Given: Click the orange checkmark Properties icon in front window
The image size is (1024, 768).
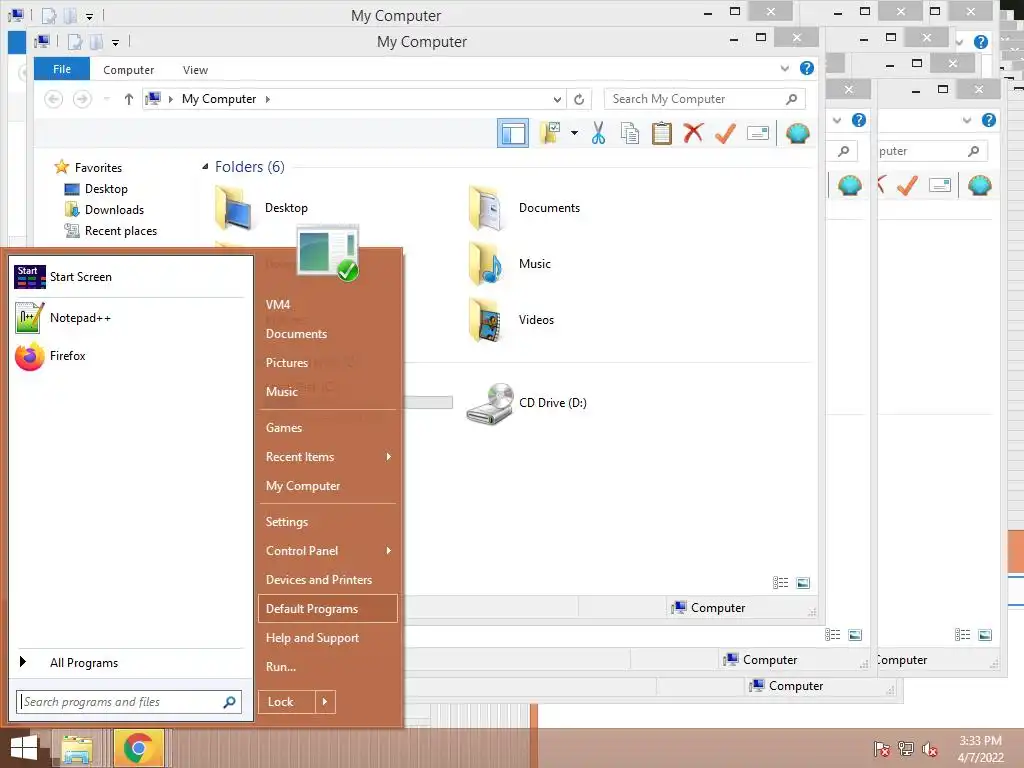Looking at the screenshot, I should pyautogui.click(x=725, y=133).
